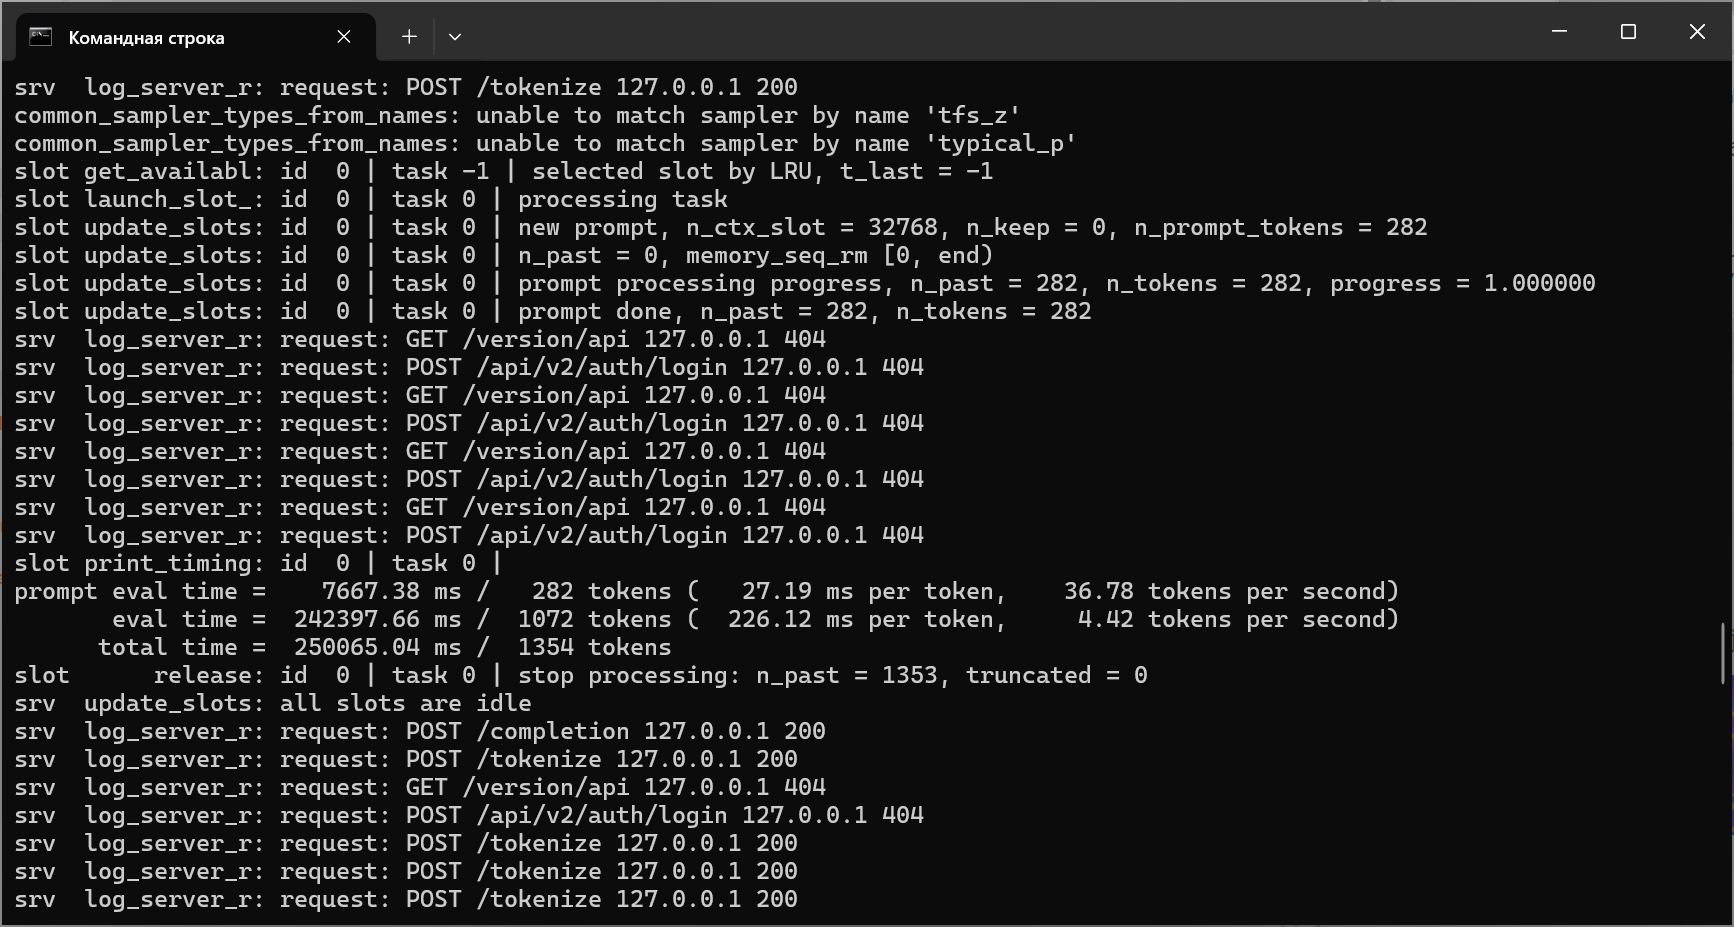The height and width of the screenshot is (927, 1734).
Task: Click the 'total time' timing line
Action: coord(384,648)
